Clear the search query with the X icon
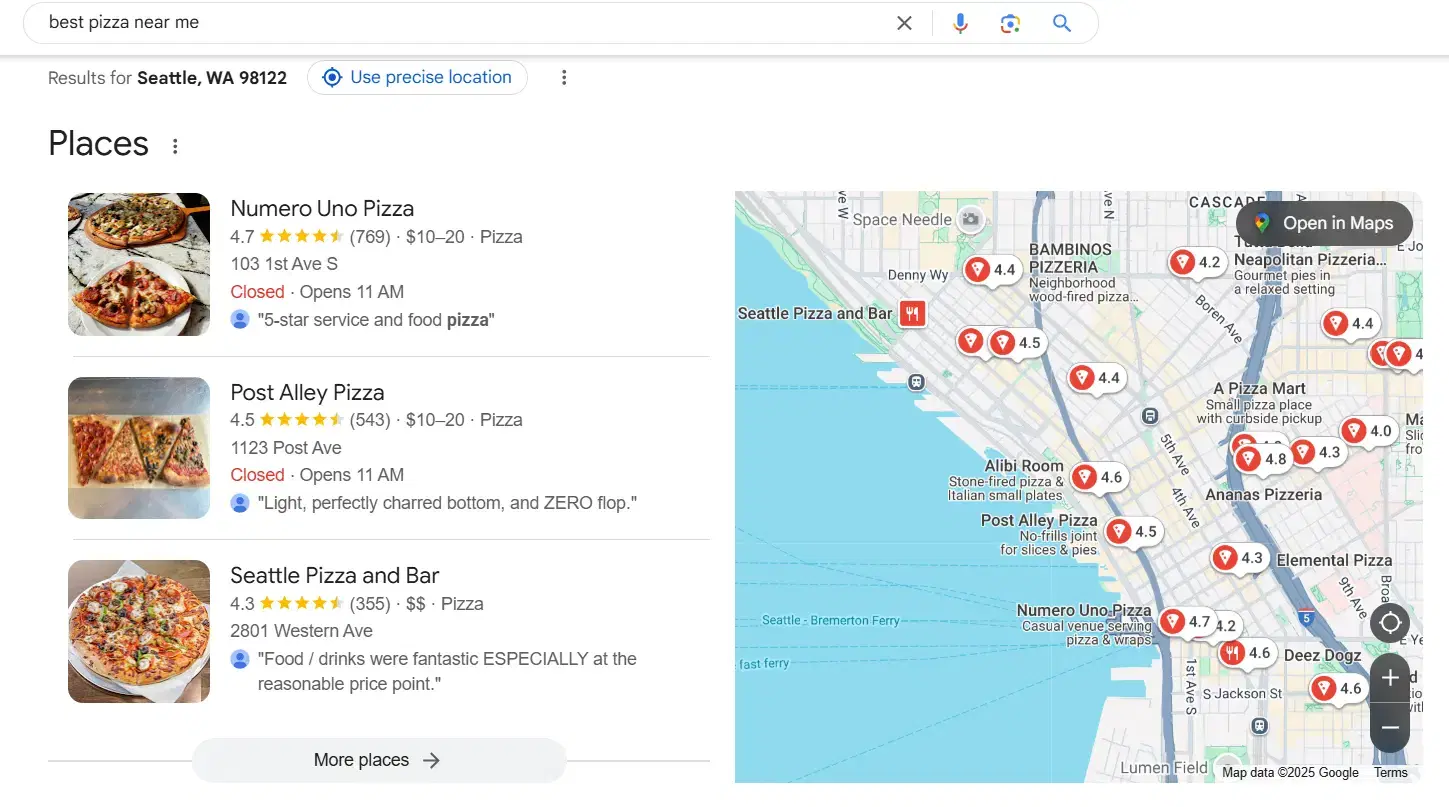Screen dimensions: 1449x807 904,23
